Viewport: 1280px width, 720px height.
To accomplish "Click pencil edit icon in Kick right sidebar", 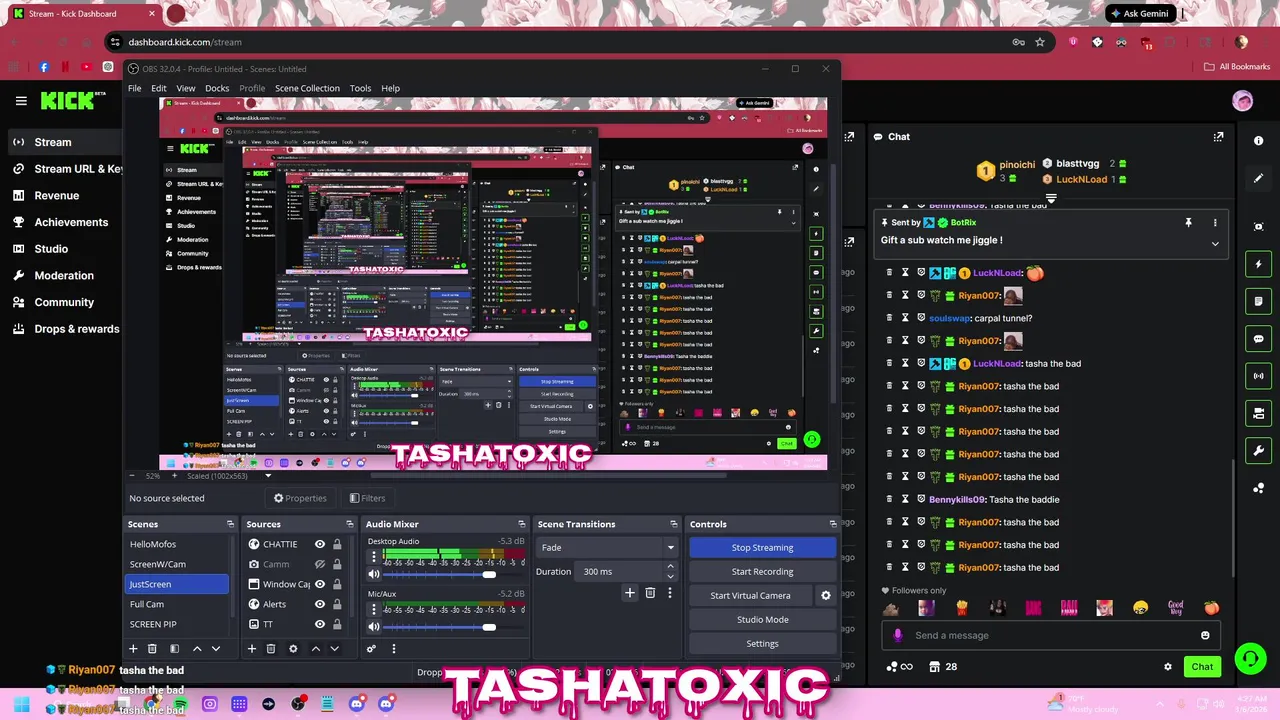I will pos(1259,178).
